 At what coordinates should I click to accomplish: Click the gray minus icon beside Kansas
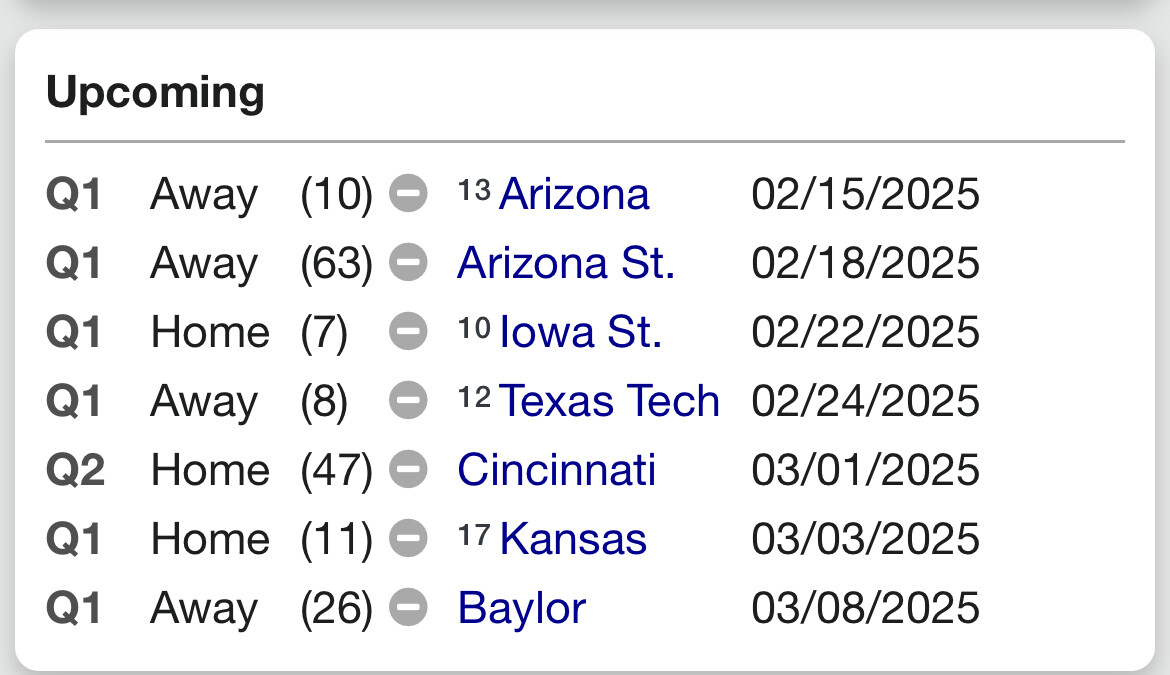[x=408, y=539]
